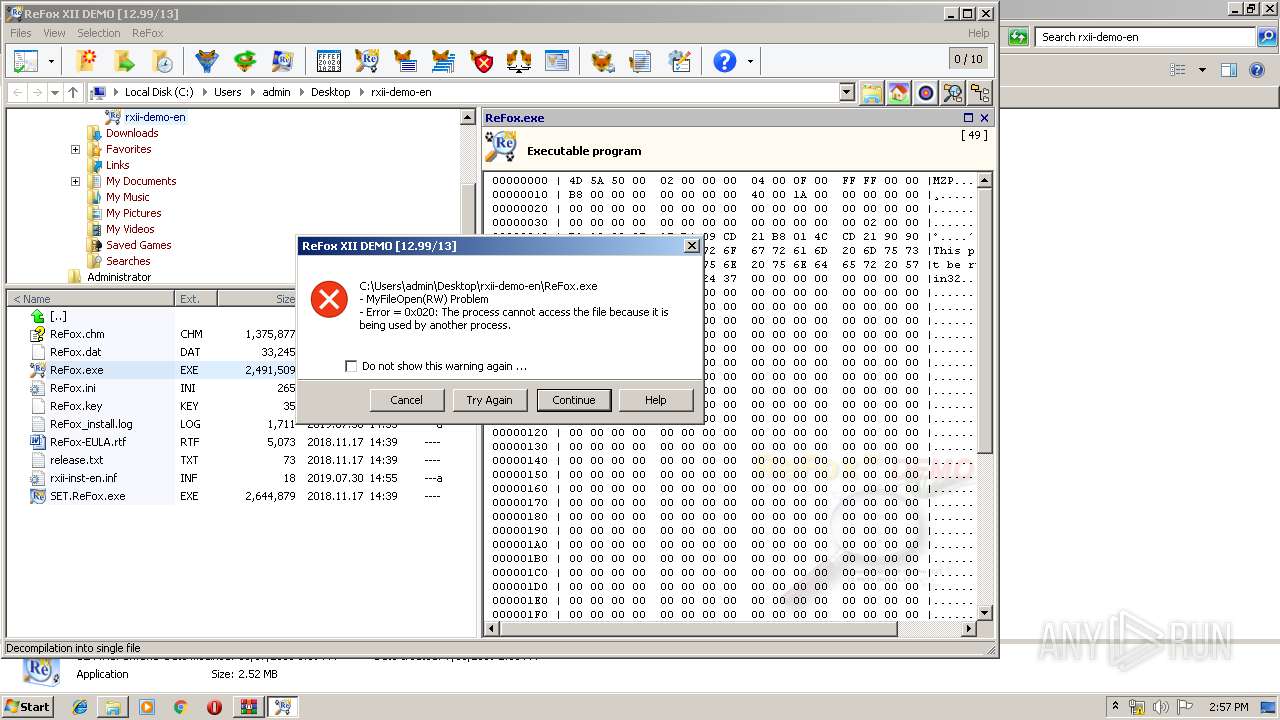Open the Selection menu
Viewport: 1280px width, 720px height.
pyautogui.click(x=99, y=33)
